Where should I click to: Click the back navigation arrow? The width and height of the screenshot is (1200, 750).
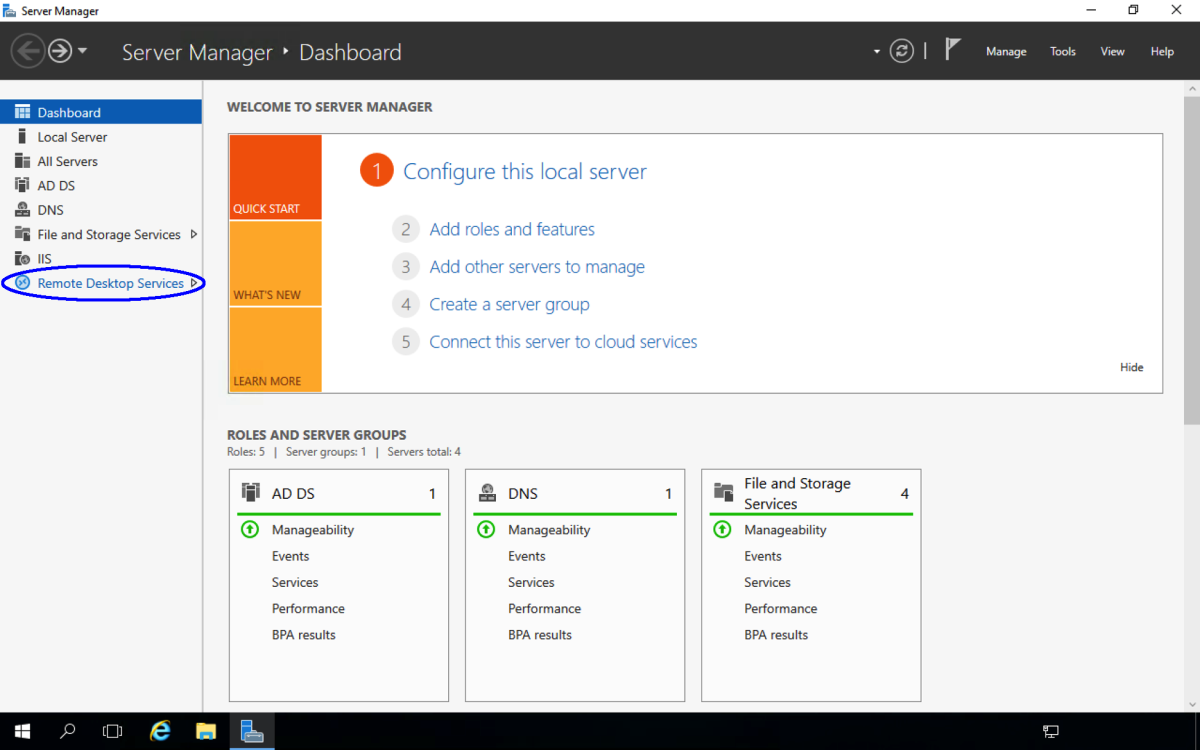pos(28,51)
